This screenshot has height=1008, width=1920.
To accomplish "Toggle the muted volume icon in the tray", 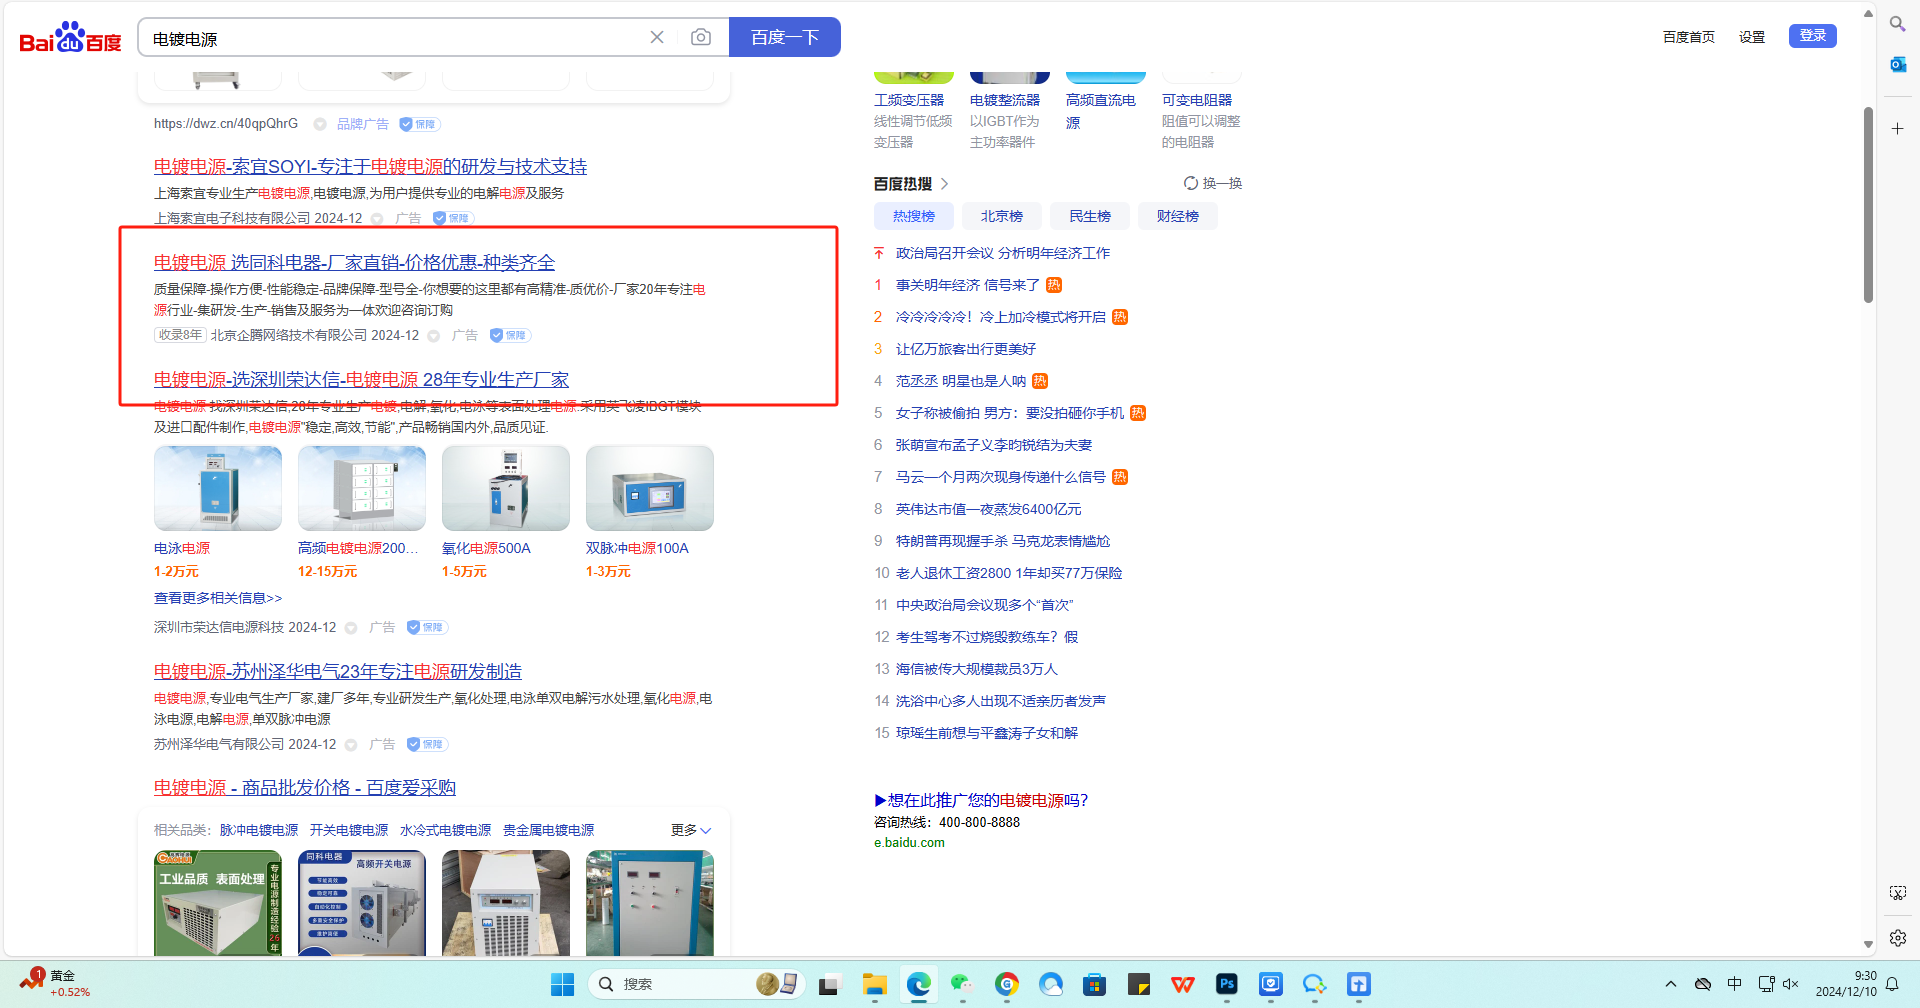I will click(1791, 984).
